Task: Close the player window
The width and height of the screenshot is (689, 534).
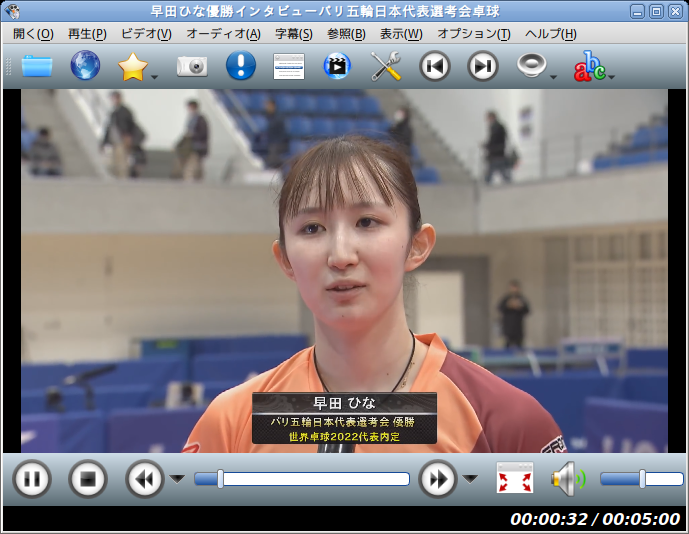Action: 675,11
